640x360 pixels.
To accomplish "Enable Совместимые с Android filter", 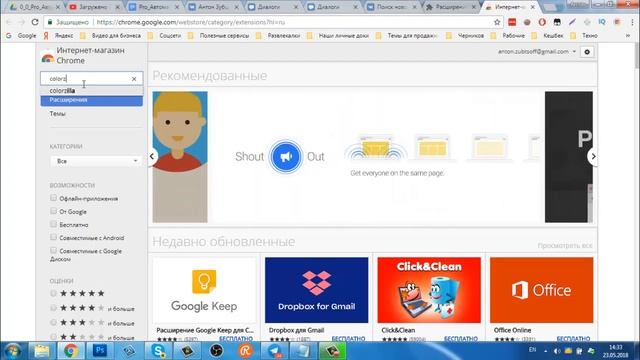I will click(x=53, y=237).
